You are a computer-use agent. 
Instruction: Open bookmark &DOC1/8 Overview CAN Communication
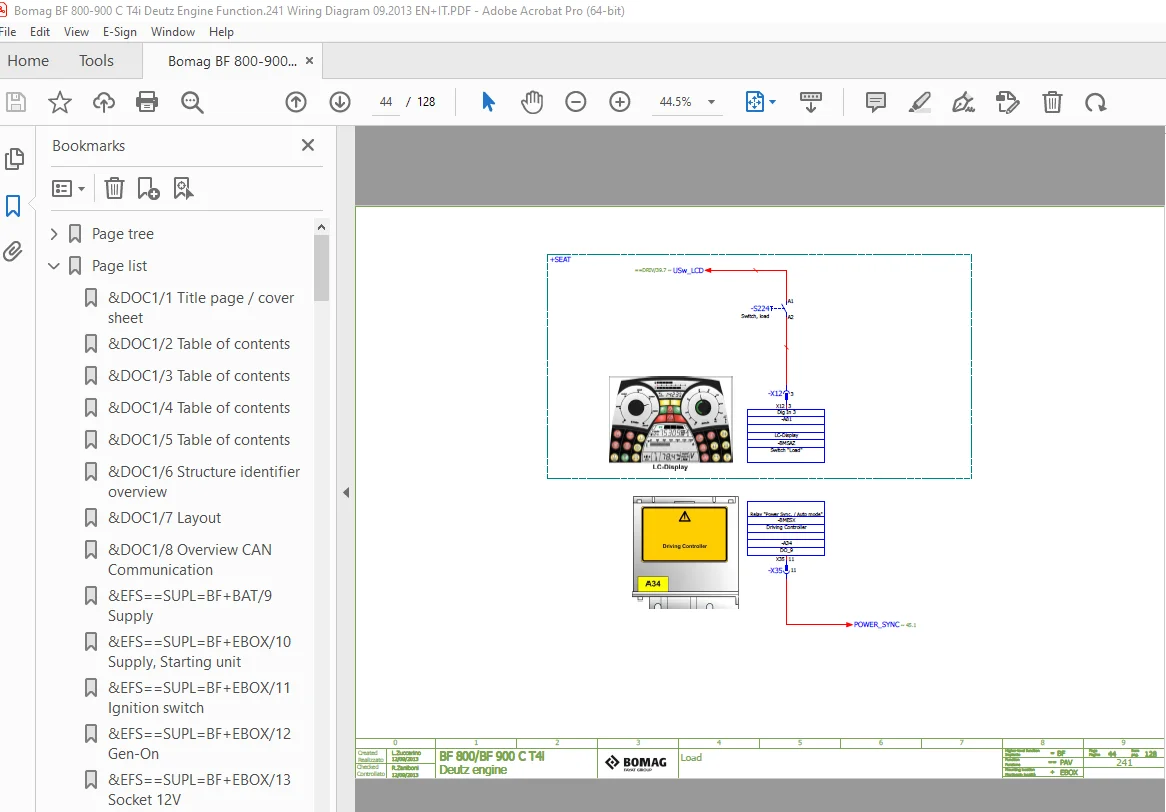tap(190, 560)
